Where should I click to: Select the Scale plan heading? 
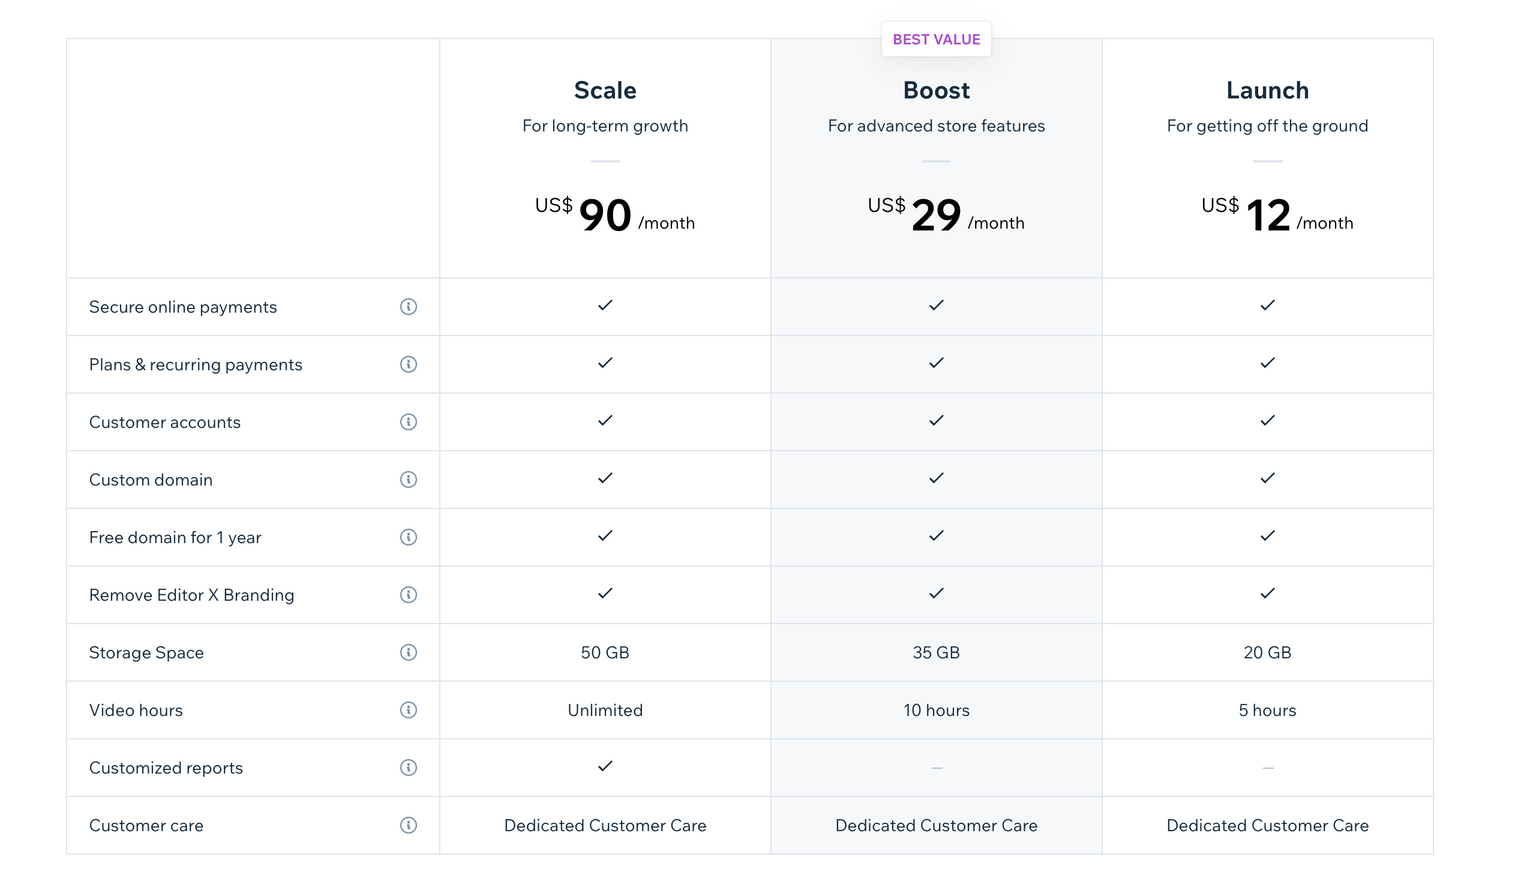pyautogui.click(x=605, y=90)
